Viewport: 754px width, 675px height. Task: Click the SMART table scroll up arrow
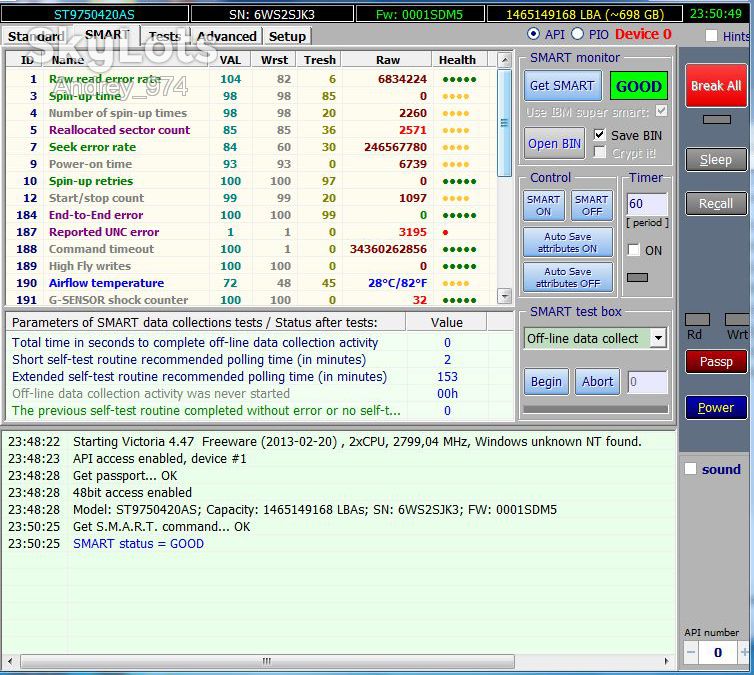point(504,60)
